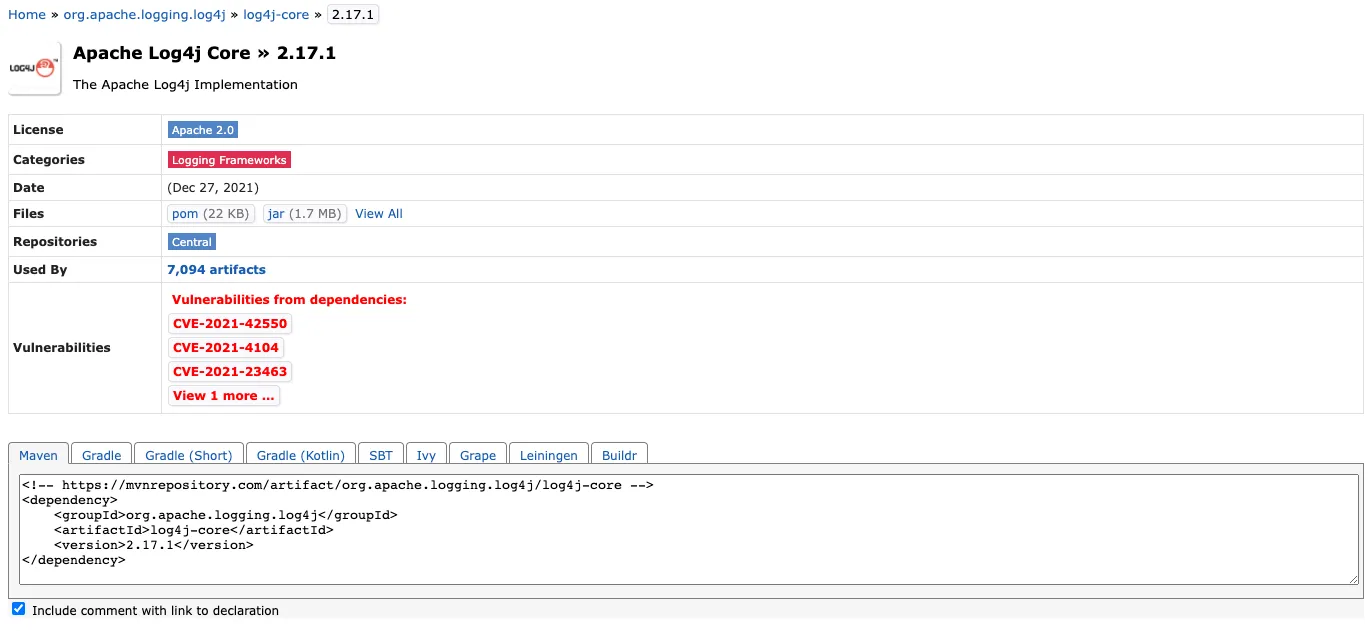The width and height of the screenshot is (1369, 631).
Task: Open CVE-2021-4104 vulnerability details
Action: click(x=226, y=348)
